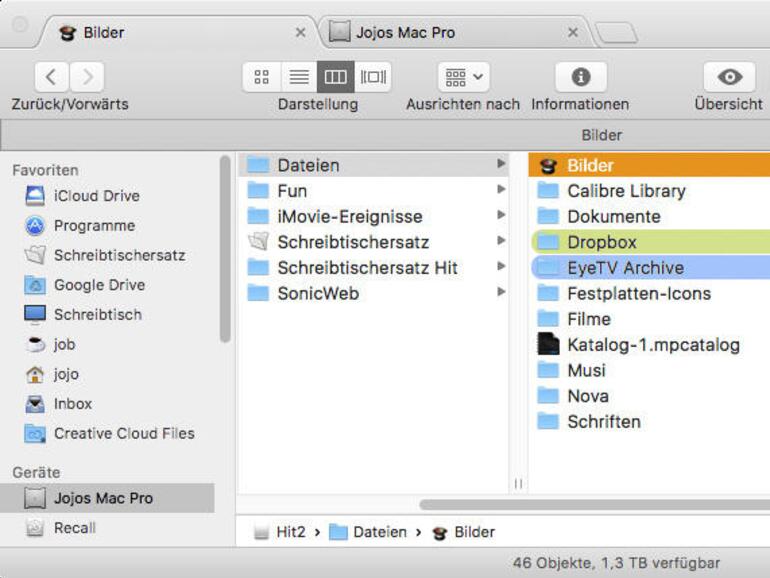The width and height of the screenshot is (770, 578).
Task: Expand iMovie-Ereignisse via its arrow
Action: point(501,215)
